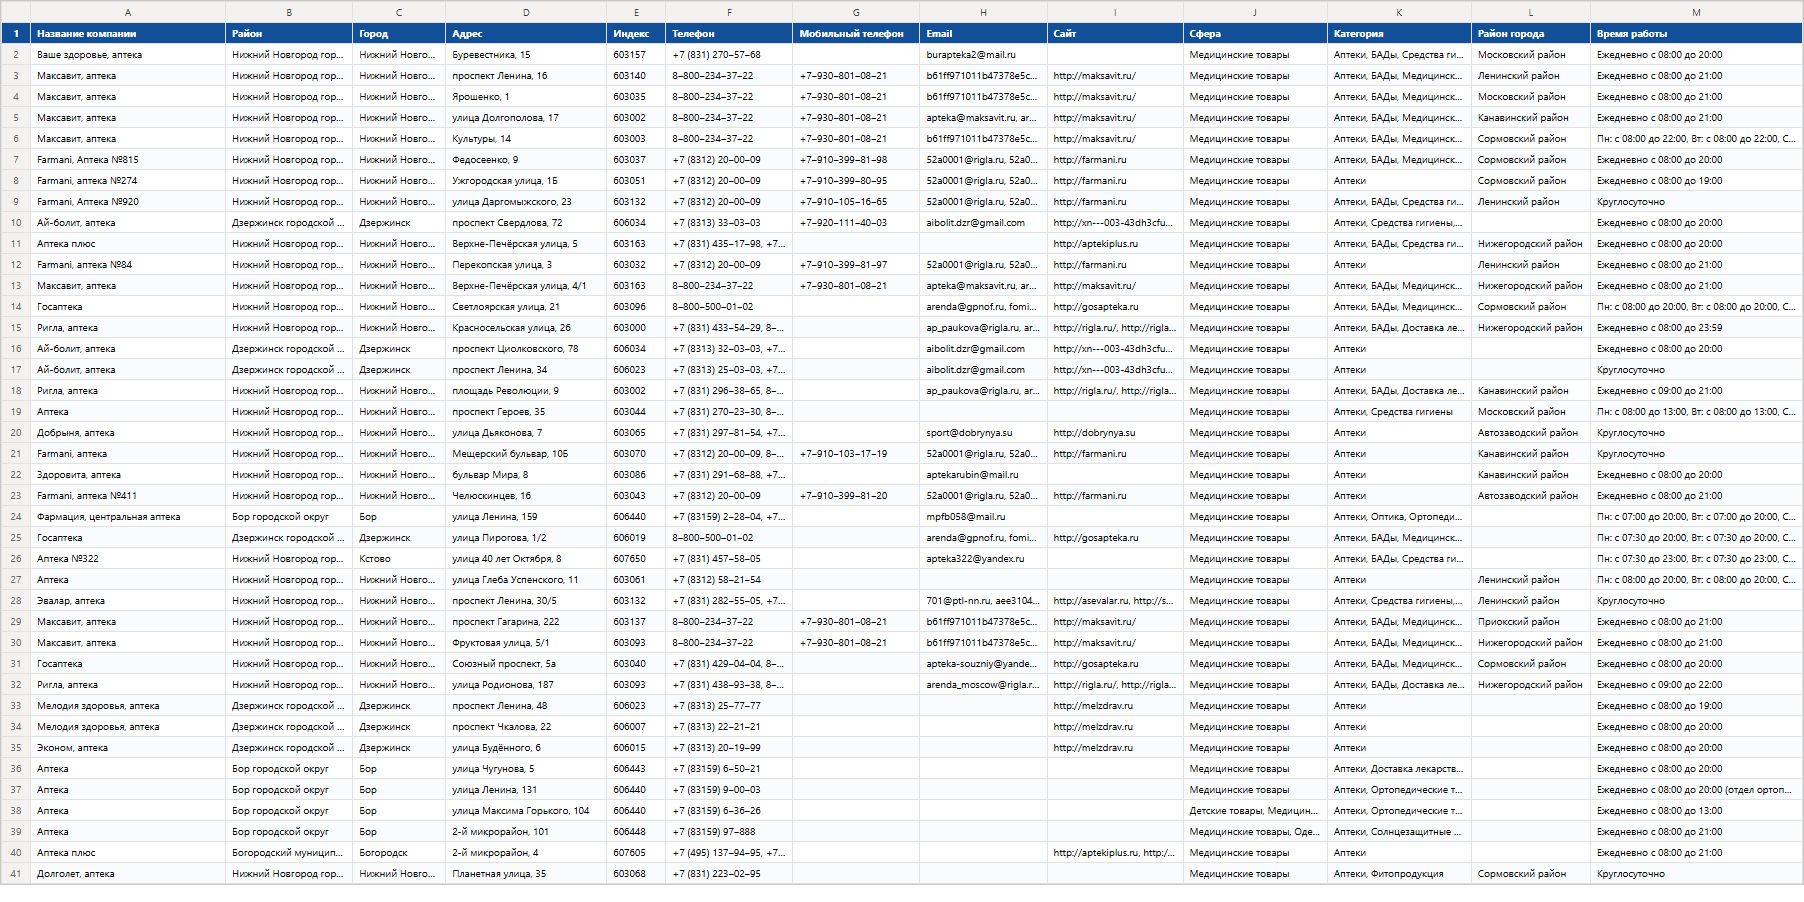Select cell 'Ужгородская улица, 1Б'
The width and height of the screenshot is (1804, 902).
(x=526, y=181)
